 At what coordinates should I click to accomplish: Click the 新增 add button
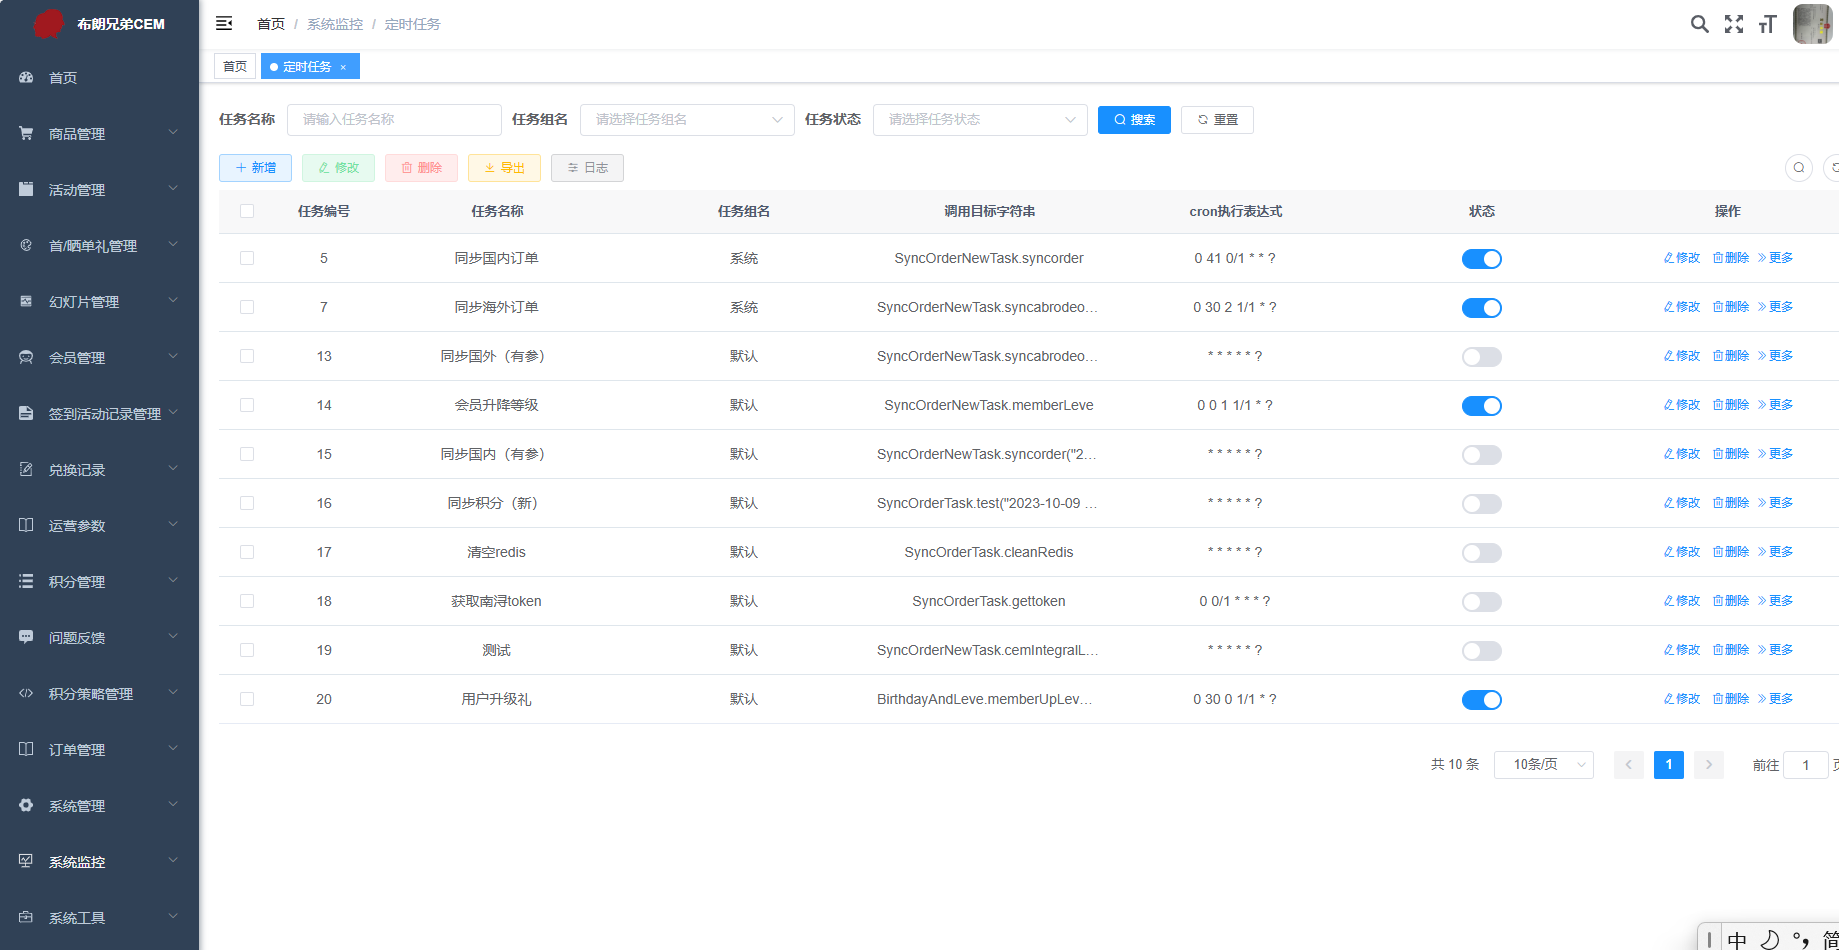point(255,168)
